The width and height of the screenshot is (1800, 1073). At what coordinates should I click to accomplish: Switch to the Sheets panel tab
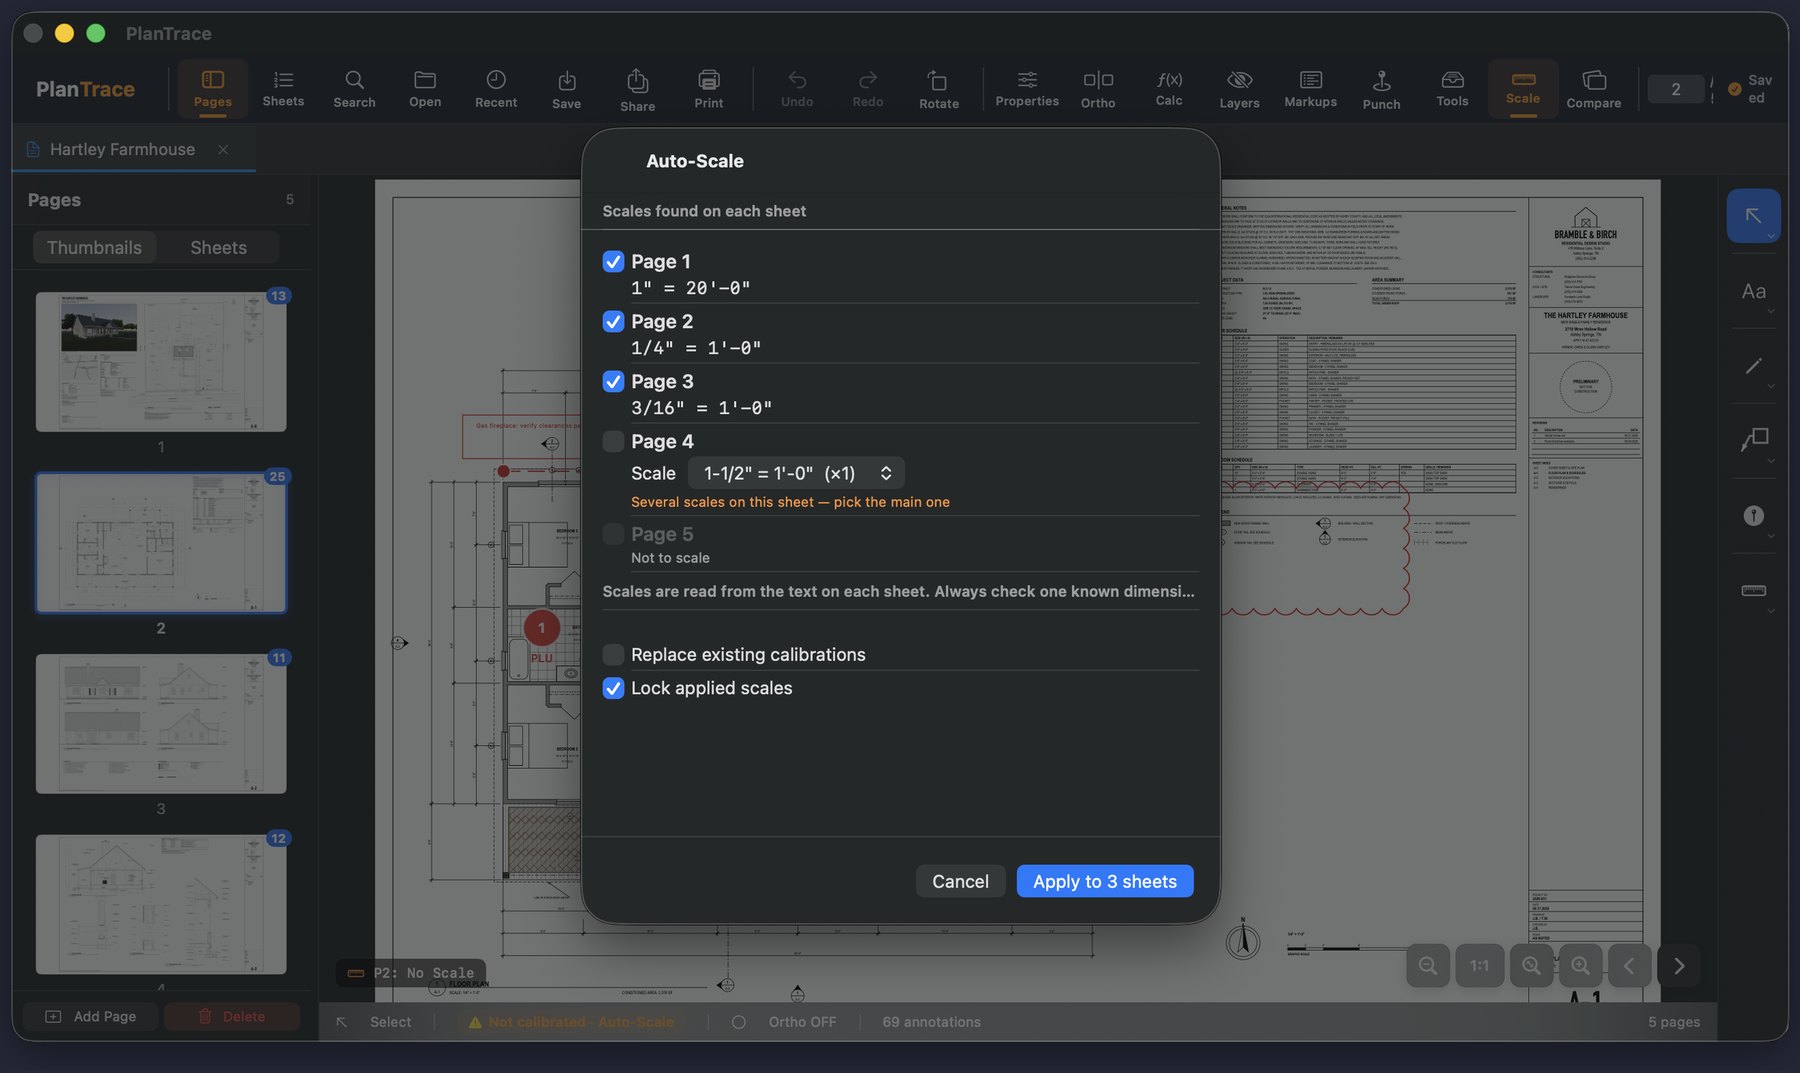click(x=218, y=247)
